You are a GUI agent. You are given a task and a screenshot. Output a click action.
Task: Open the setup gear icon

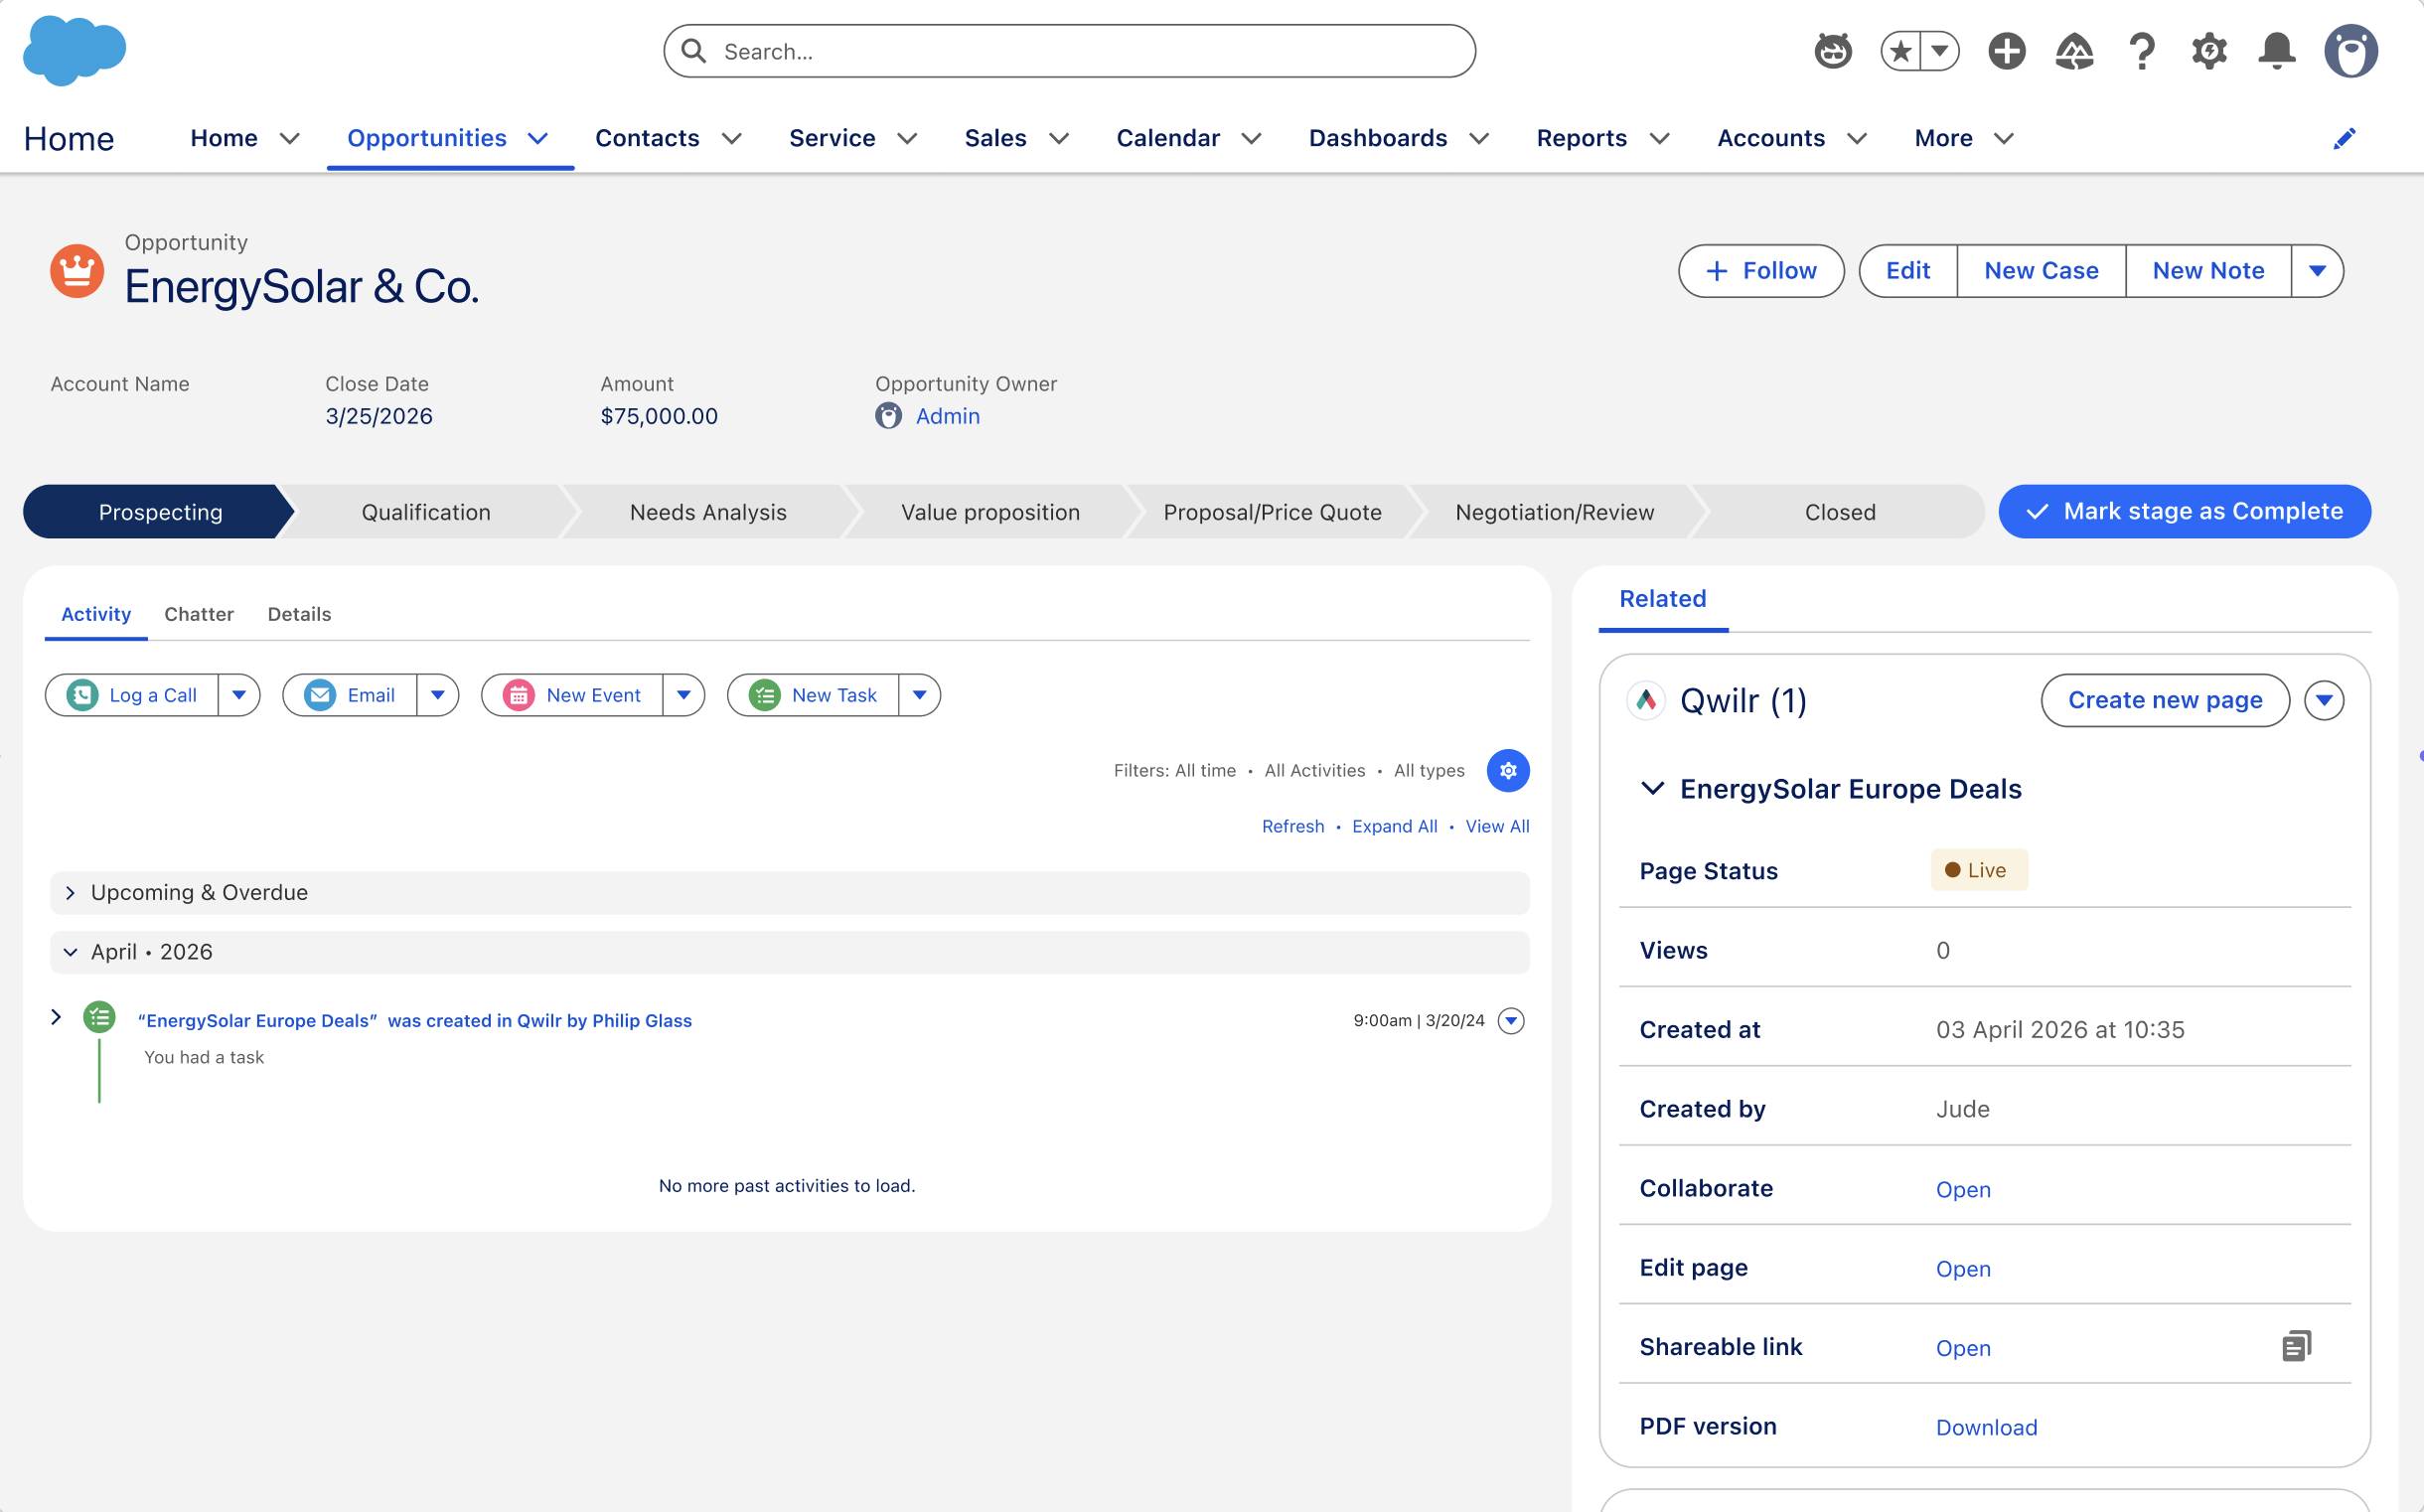click(x=2209, y=51)
